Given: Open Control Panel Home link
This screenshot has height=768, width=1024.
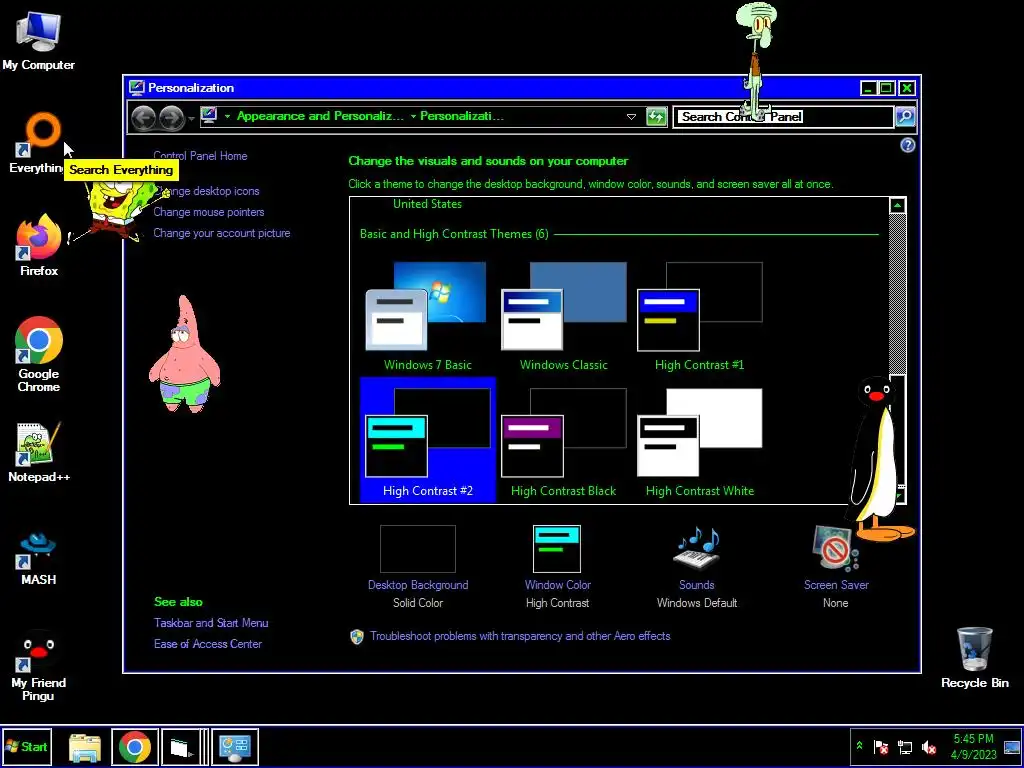Looking at the screenshot, I should (200, 156).
